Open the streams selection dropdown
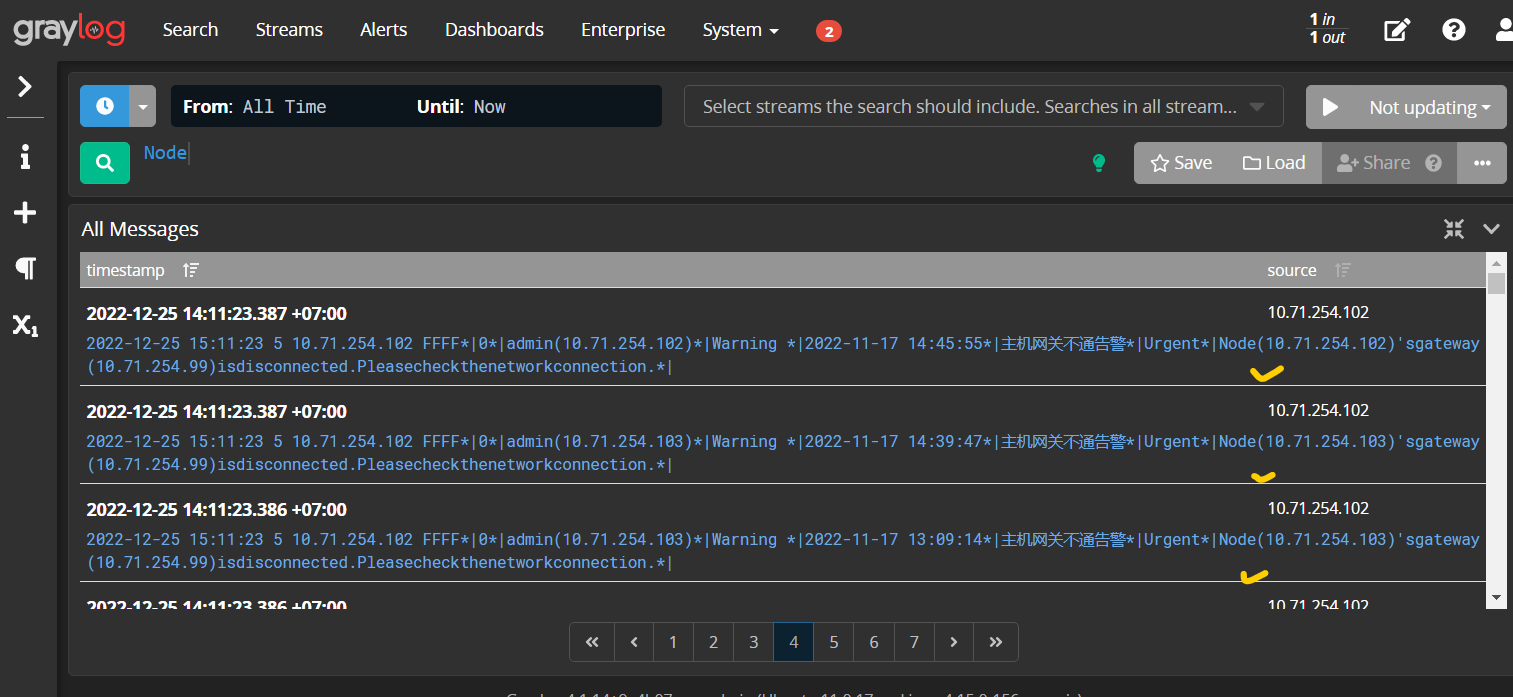The height and width of the screenshot is (697, 1513). pos(983,106)
